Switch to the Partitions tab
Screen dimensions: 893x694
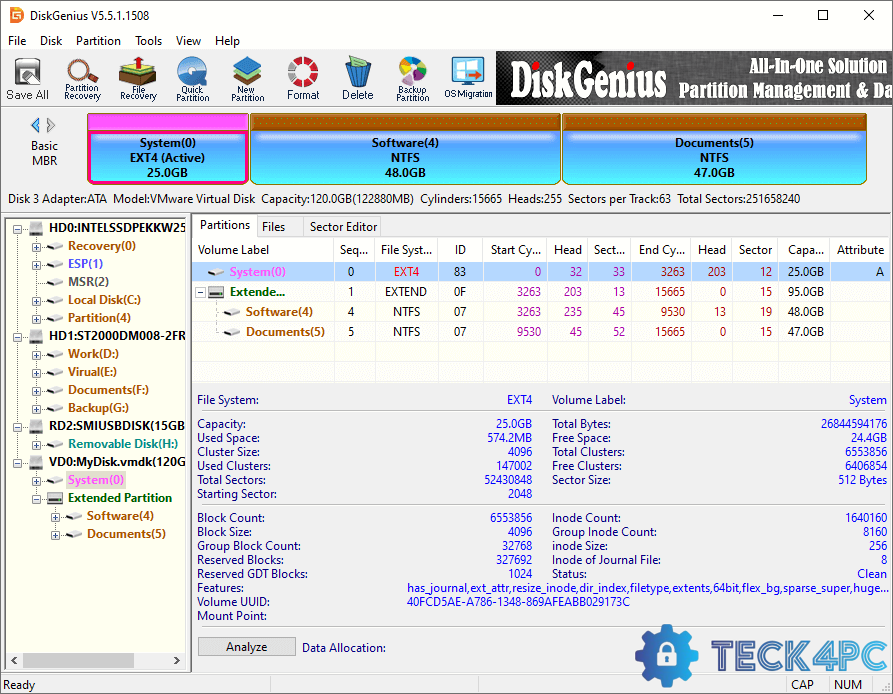(x=224, y=225)
